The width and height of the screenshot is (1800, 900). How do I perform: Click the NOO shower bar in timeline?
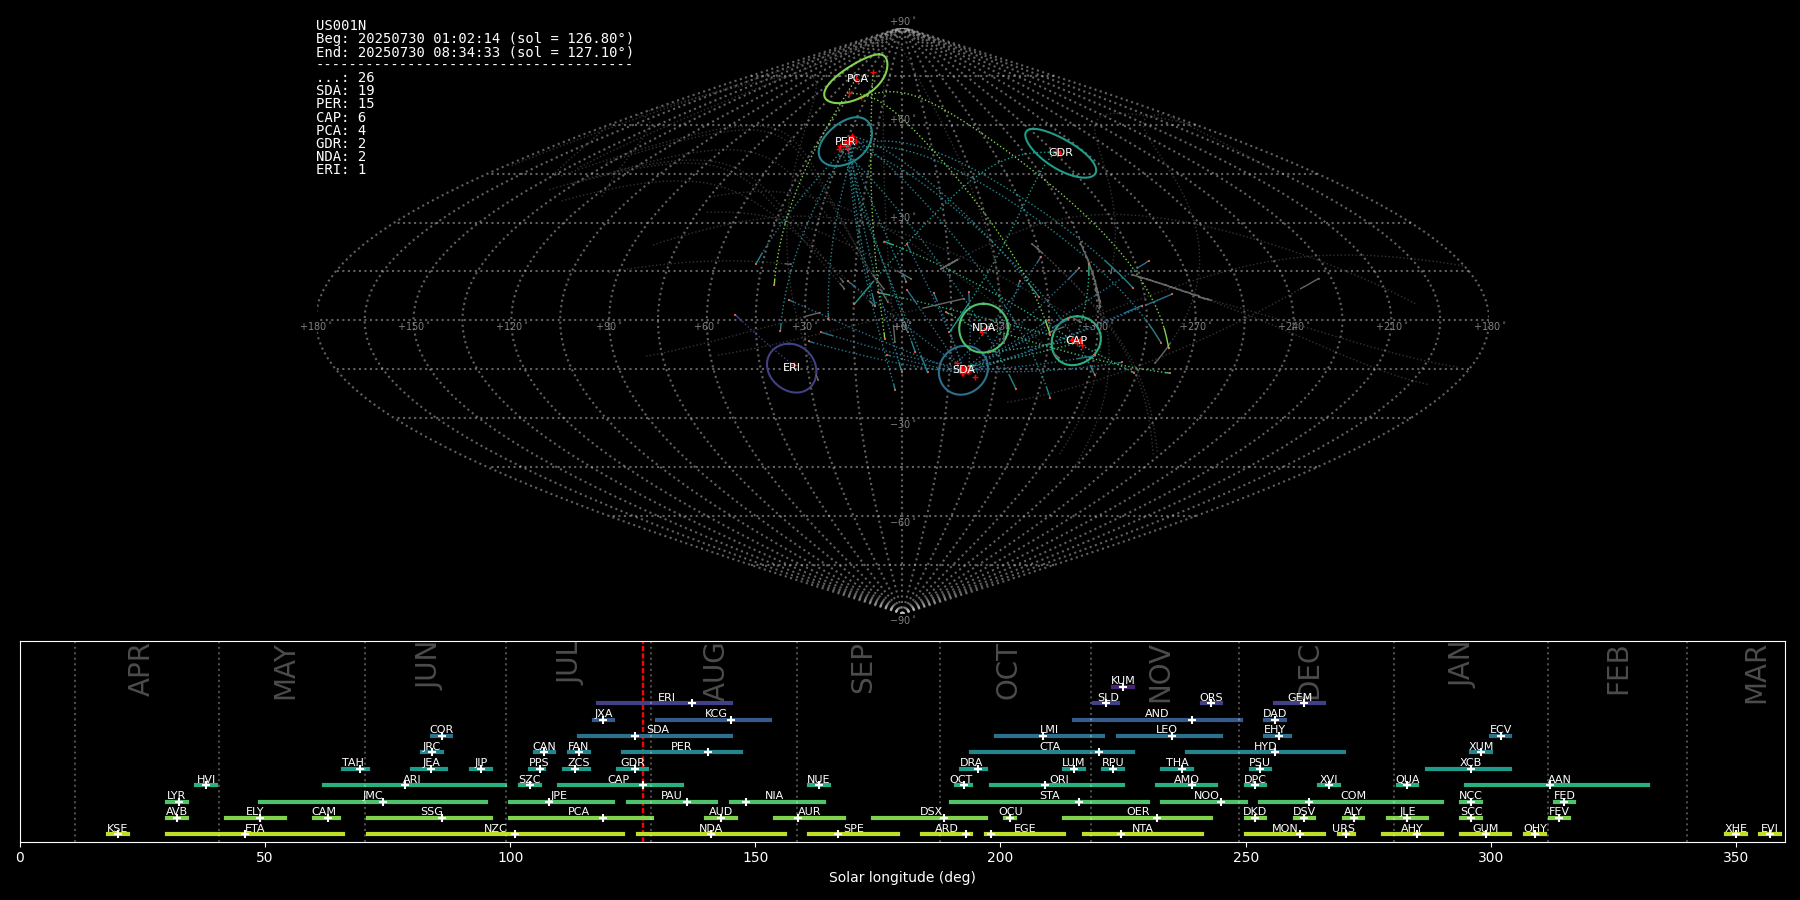pos(1204,801)
